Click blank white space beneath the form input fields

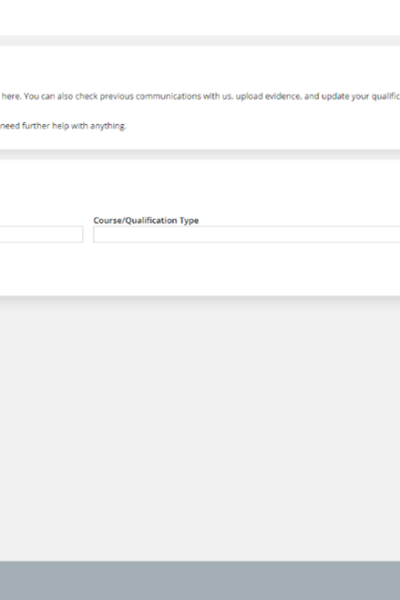(200, 269)
